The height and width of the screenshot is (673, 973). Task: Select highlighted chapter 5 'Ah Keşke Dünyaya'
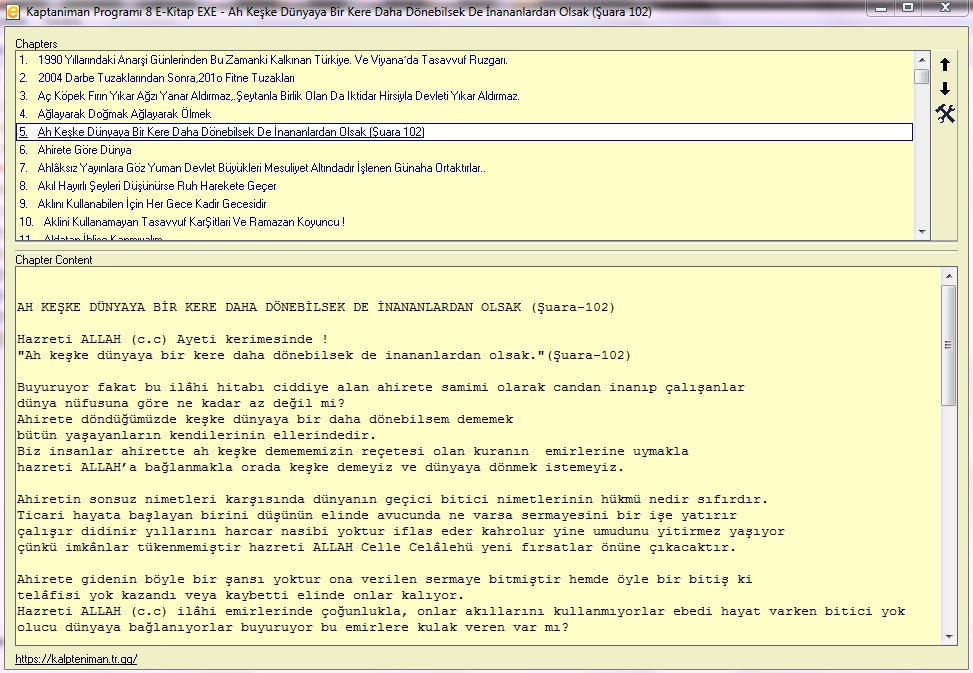(x=230, y=132)
